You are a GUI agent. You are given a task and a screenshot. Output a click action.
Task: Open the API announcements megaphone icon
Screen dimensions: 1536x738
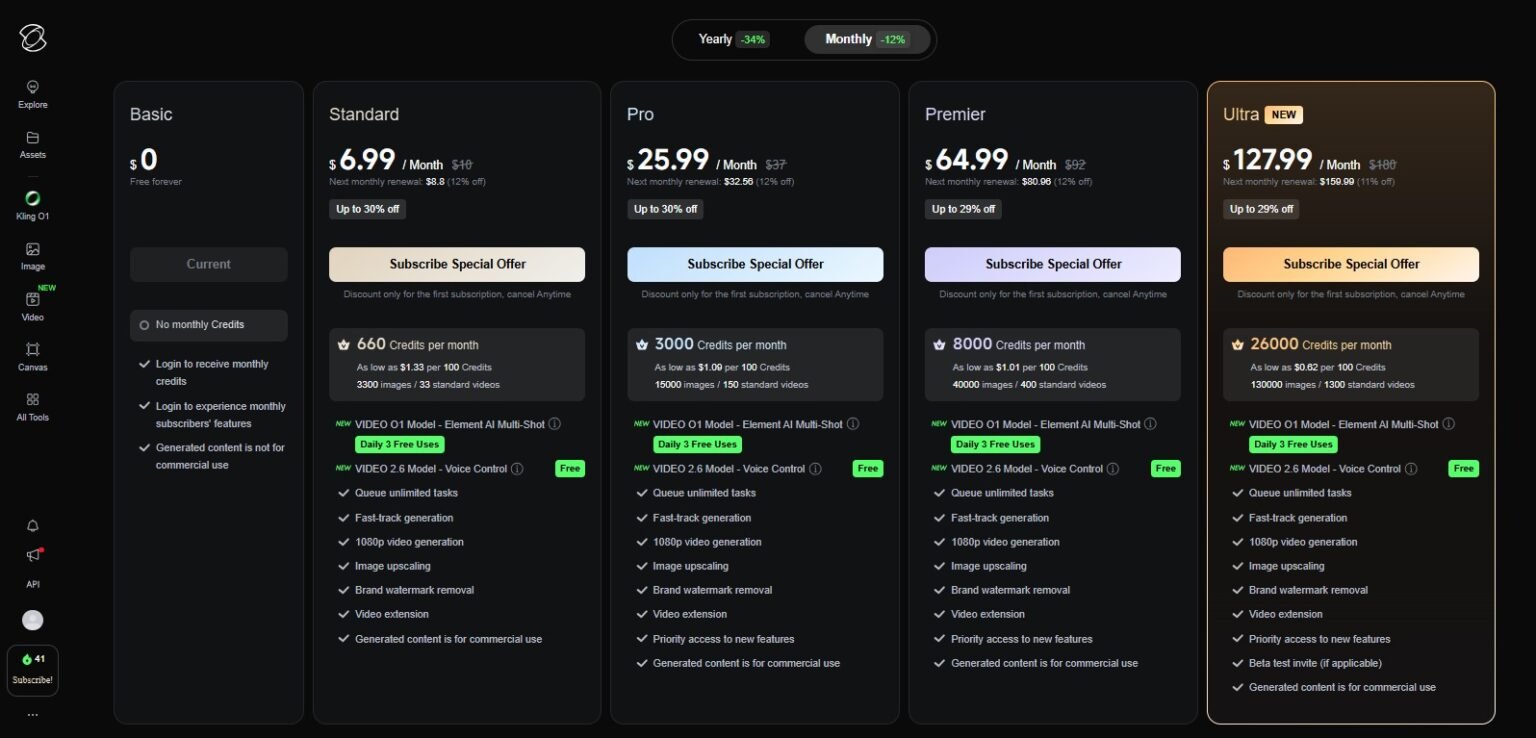point(32,555)
